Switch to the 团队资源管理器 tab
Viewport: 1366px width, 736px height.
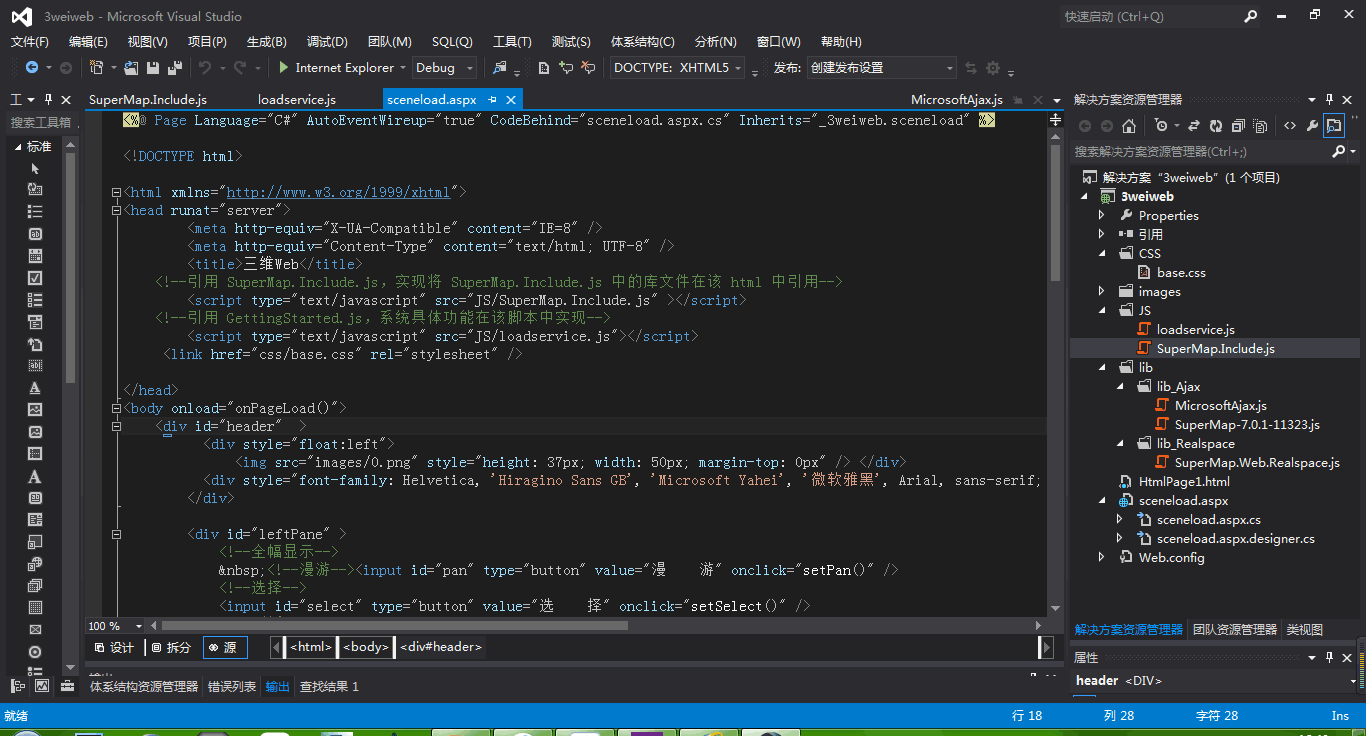(1235, 630)
